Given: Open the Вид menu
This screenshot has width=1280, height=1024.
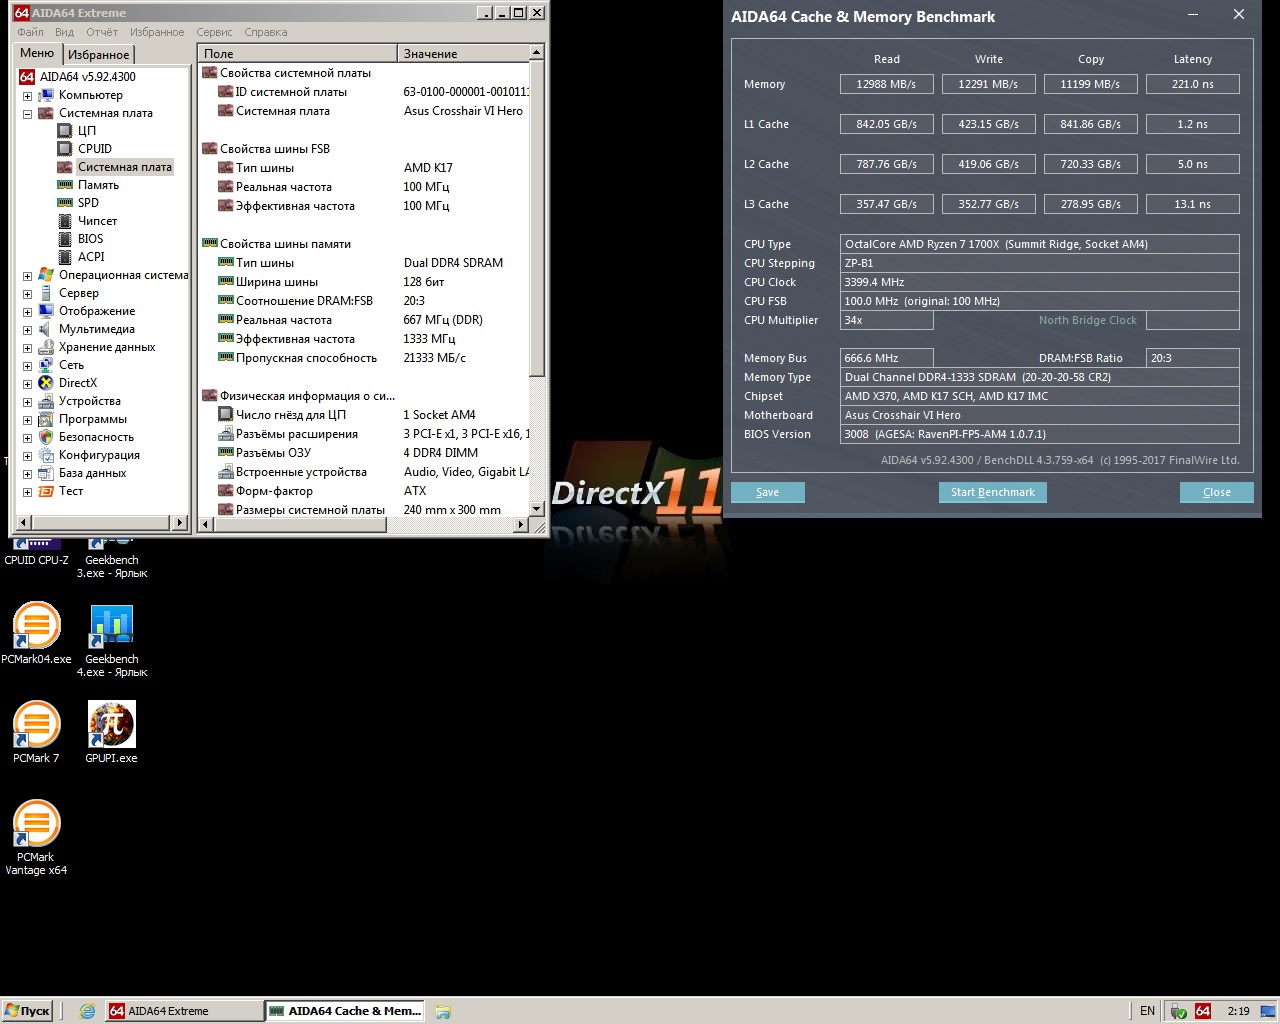Looking at the screenshot, I should click(64, 32).
